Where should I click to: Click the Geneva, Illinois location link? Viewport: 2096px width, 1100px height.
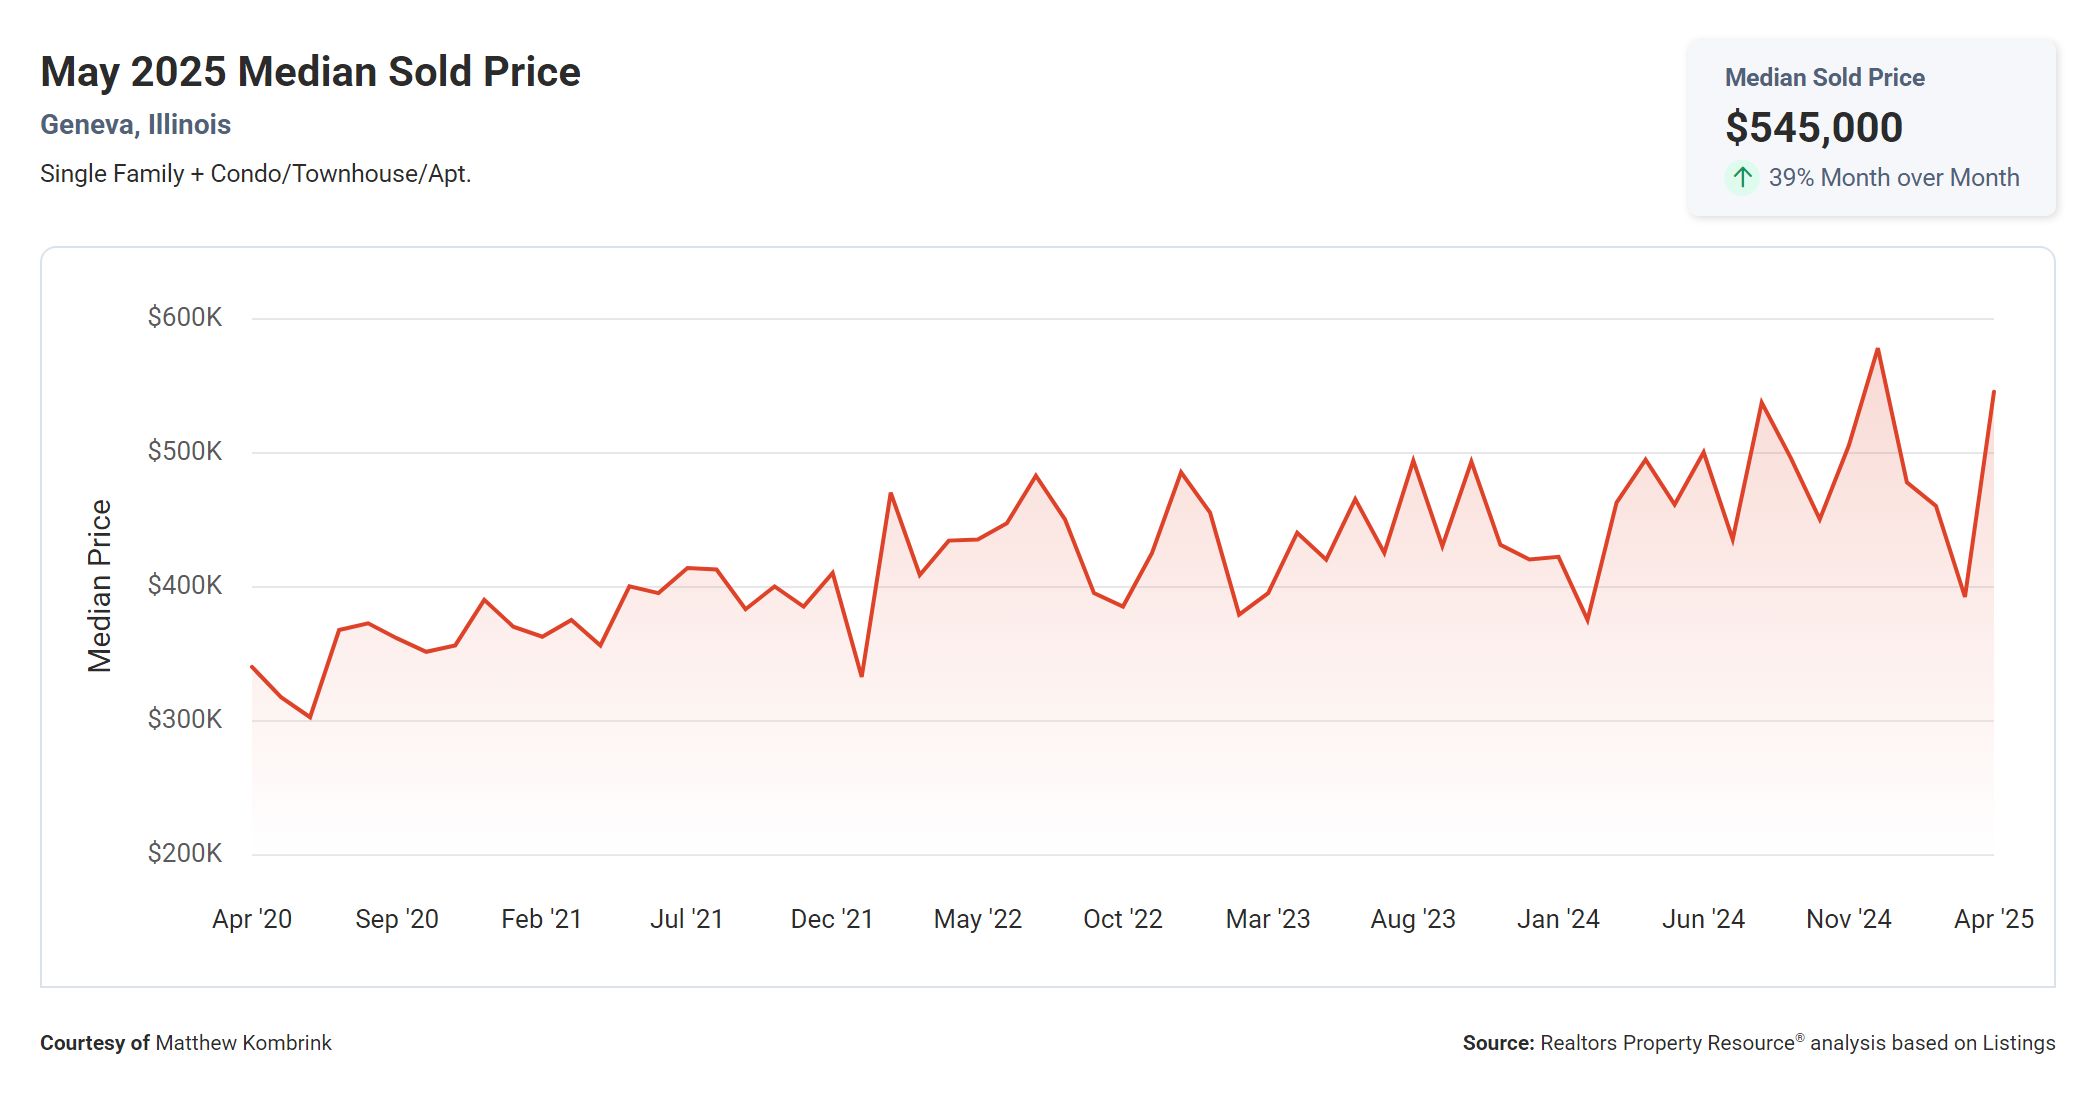coord(135,125)
